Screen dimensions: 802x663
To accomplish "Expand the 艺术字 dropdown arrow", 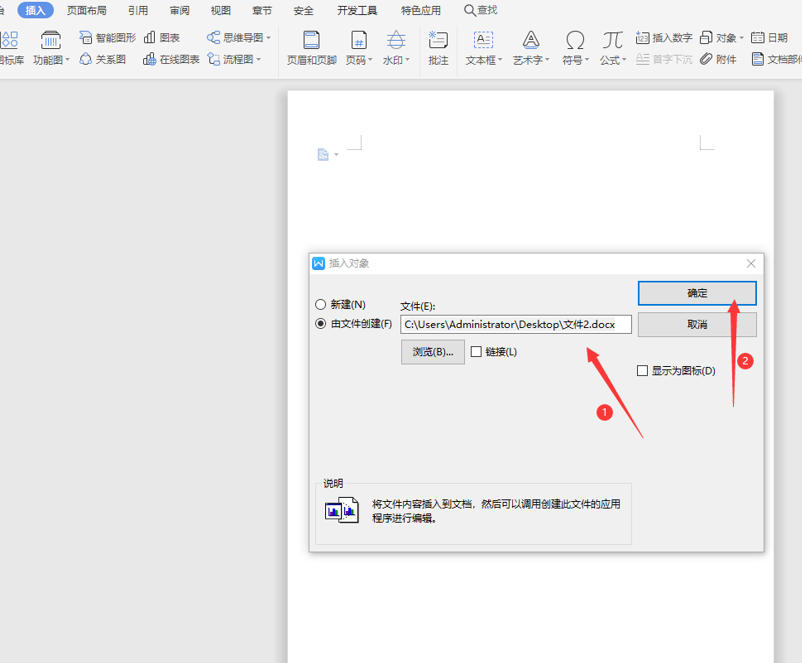I will point(547,60).
